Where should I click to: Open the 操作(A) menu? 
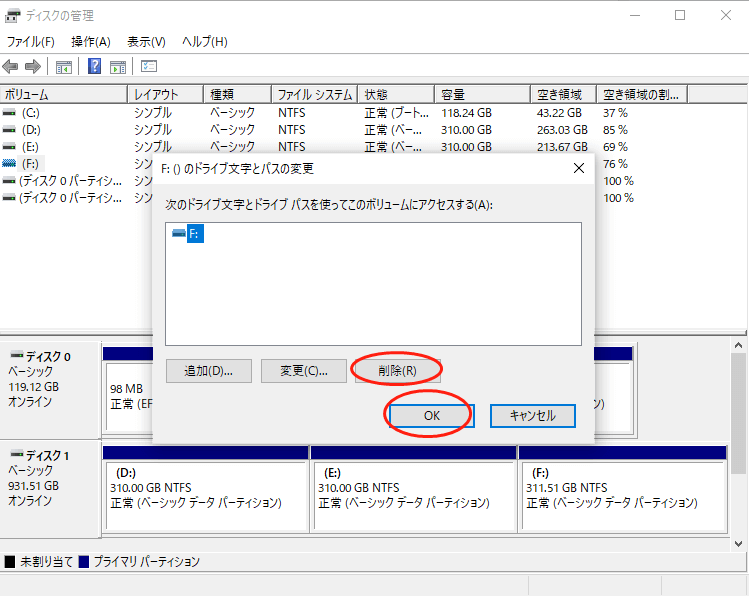[x=91, y=42]
